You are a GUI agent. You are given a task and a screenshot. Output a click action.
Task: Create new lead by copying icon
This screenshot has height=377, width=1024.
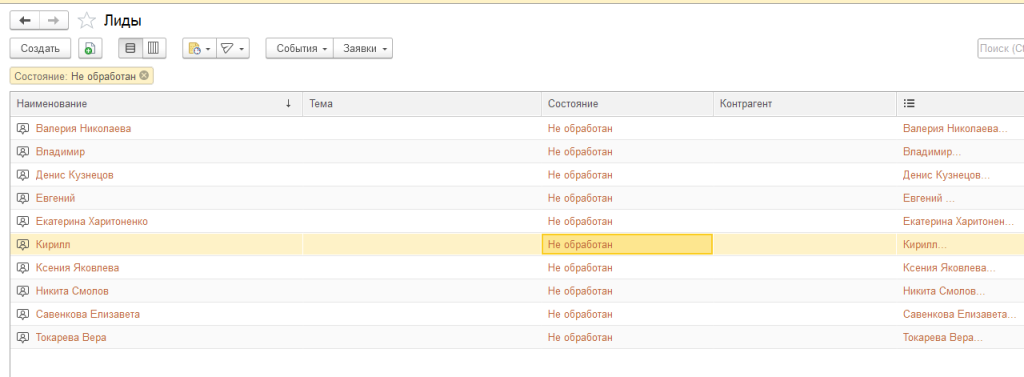(90, 48)
